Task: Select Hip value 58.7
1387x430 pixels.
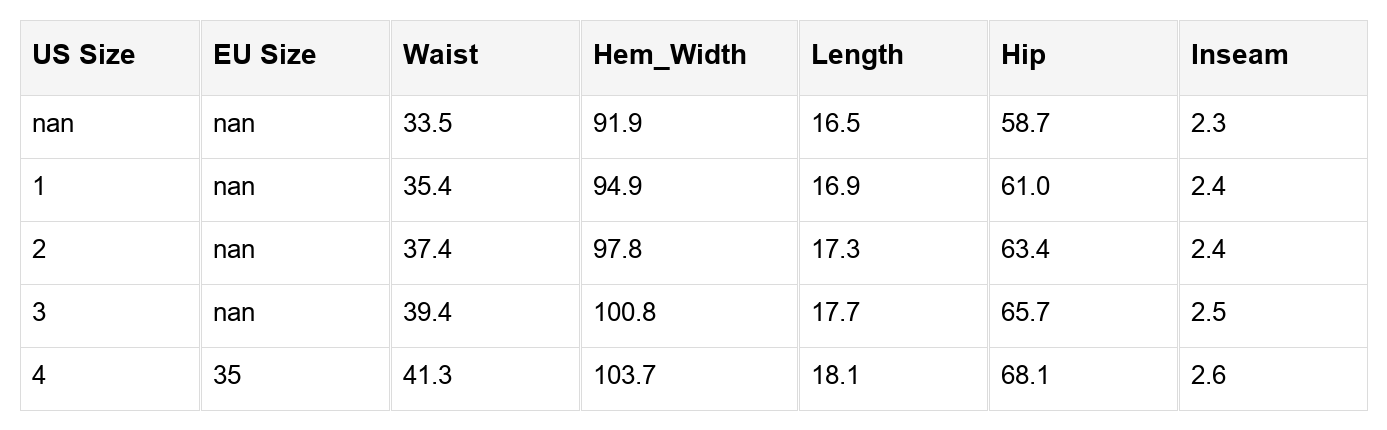Action: [x=1025, y=124]
